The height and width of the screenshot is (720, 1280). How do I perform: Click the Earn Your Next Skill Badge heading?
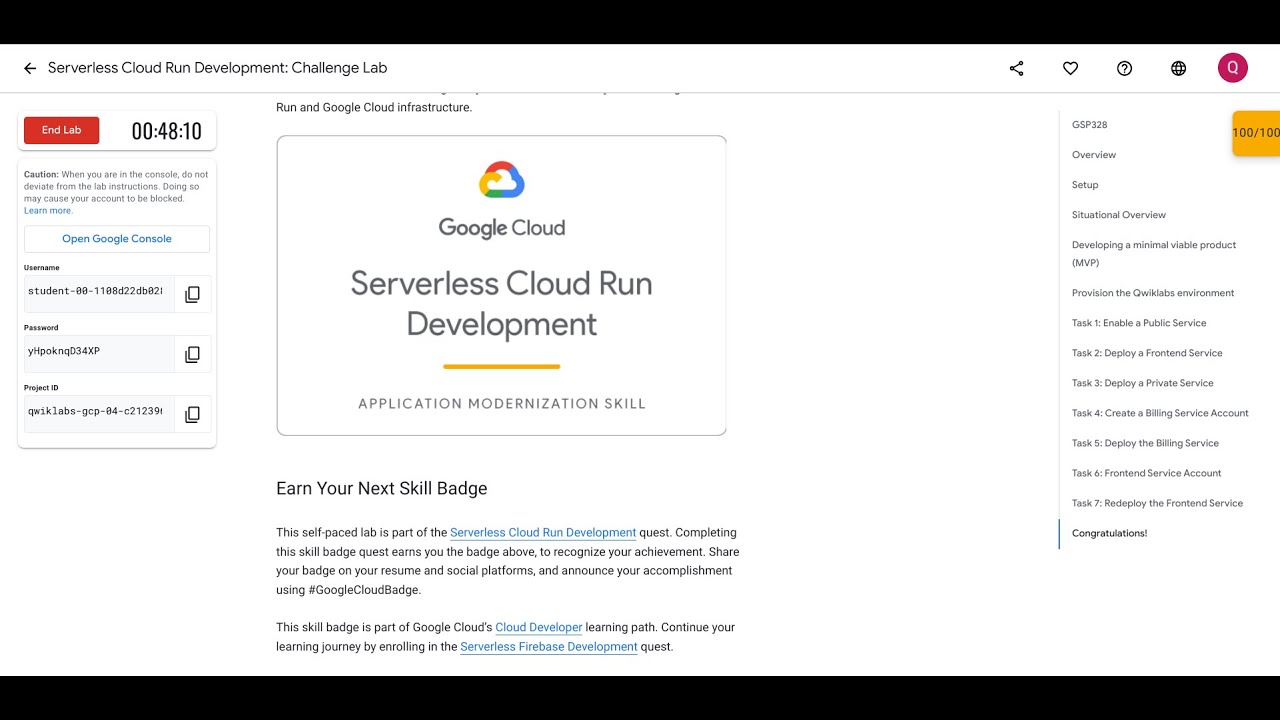coord(382,488)
